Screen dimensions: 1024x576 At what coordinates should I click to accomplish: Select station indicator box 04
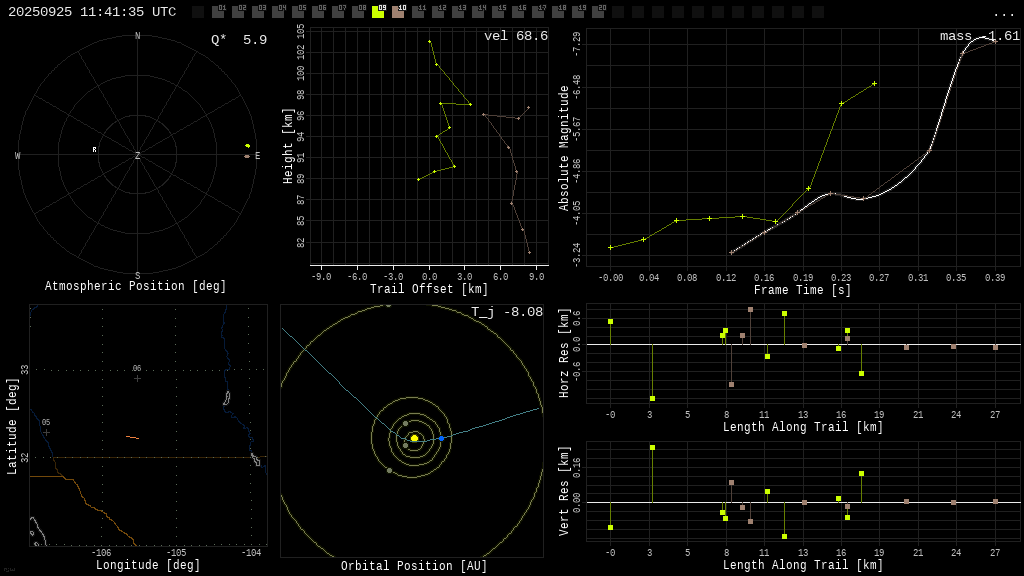click(278, 12)
